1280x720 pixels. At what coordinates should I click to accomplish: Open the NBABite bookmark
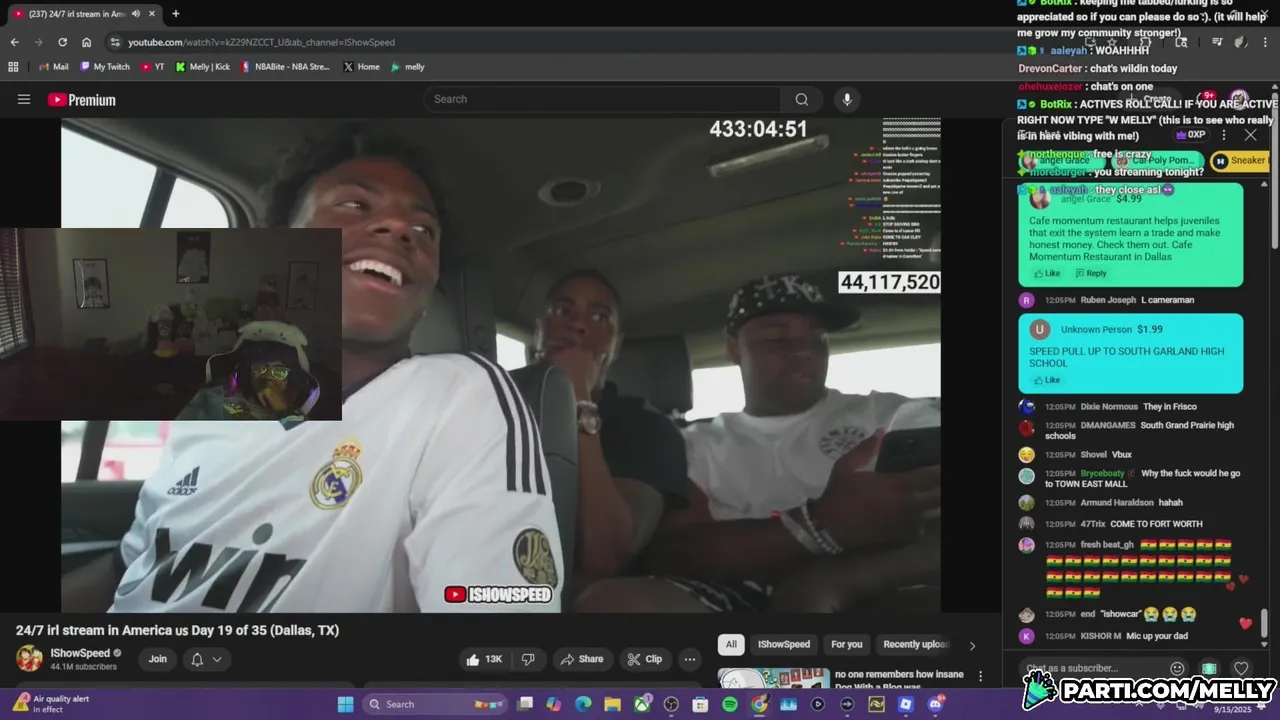pos(285,67)
